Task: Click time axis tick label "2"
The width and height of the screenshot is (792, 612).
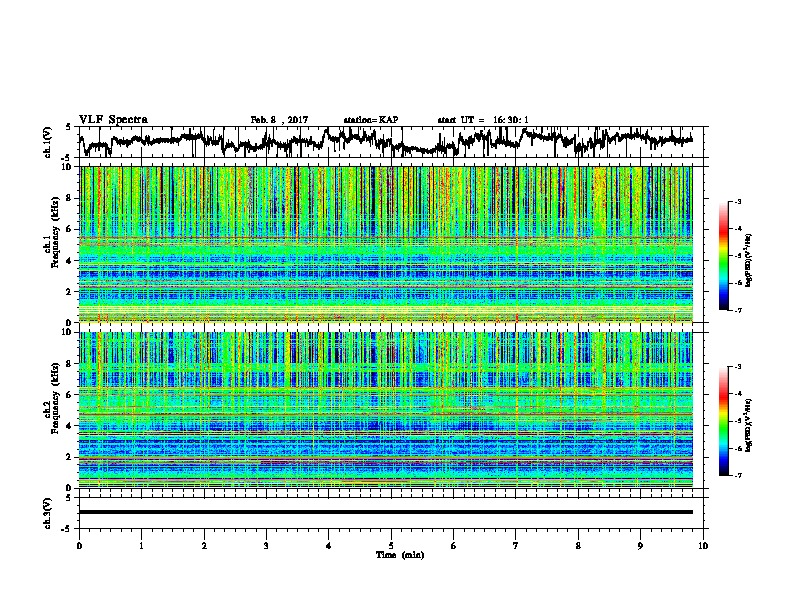Action: [204, 546]
